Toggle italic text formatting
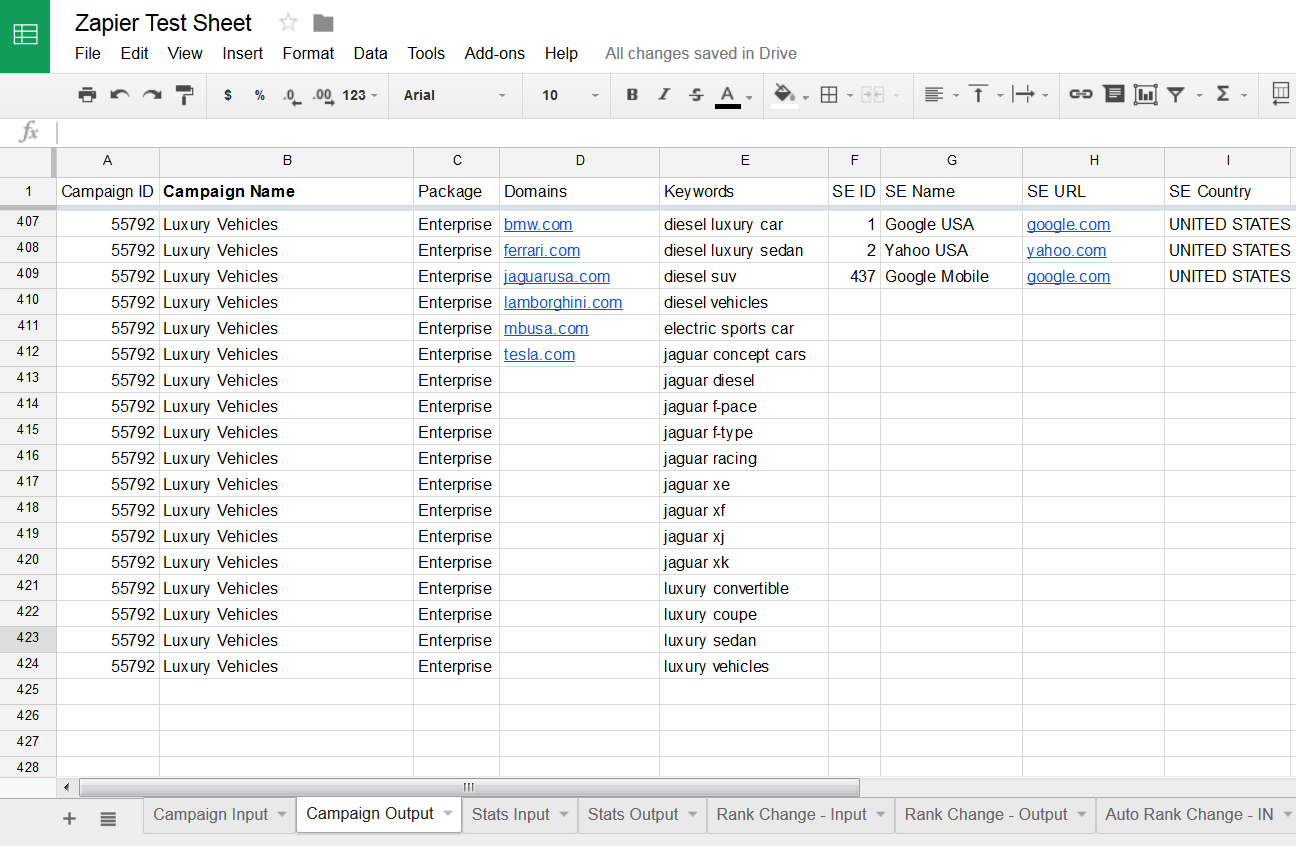The image size is (1296, 846). point(664,95)
